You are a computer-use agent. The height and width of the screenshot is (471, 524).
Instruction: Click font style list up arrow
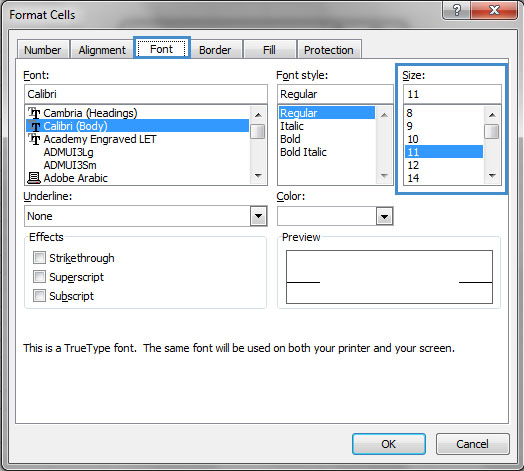point(384,115)
